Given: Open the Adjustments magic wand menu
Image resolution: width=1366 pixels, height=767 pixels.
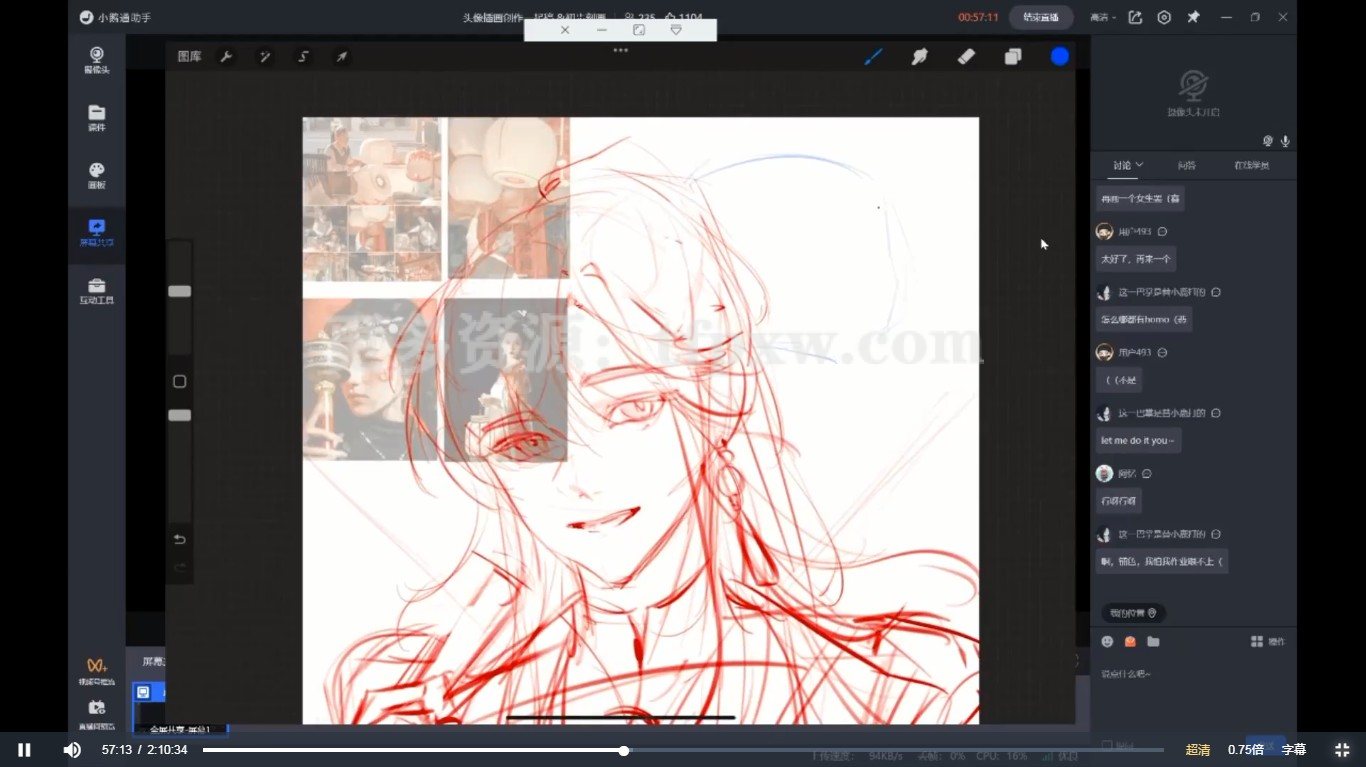Looking at the screenshot, I should [x=264, y=56].
